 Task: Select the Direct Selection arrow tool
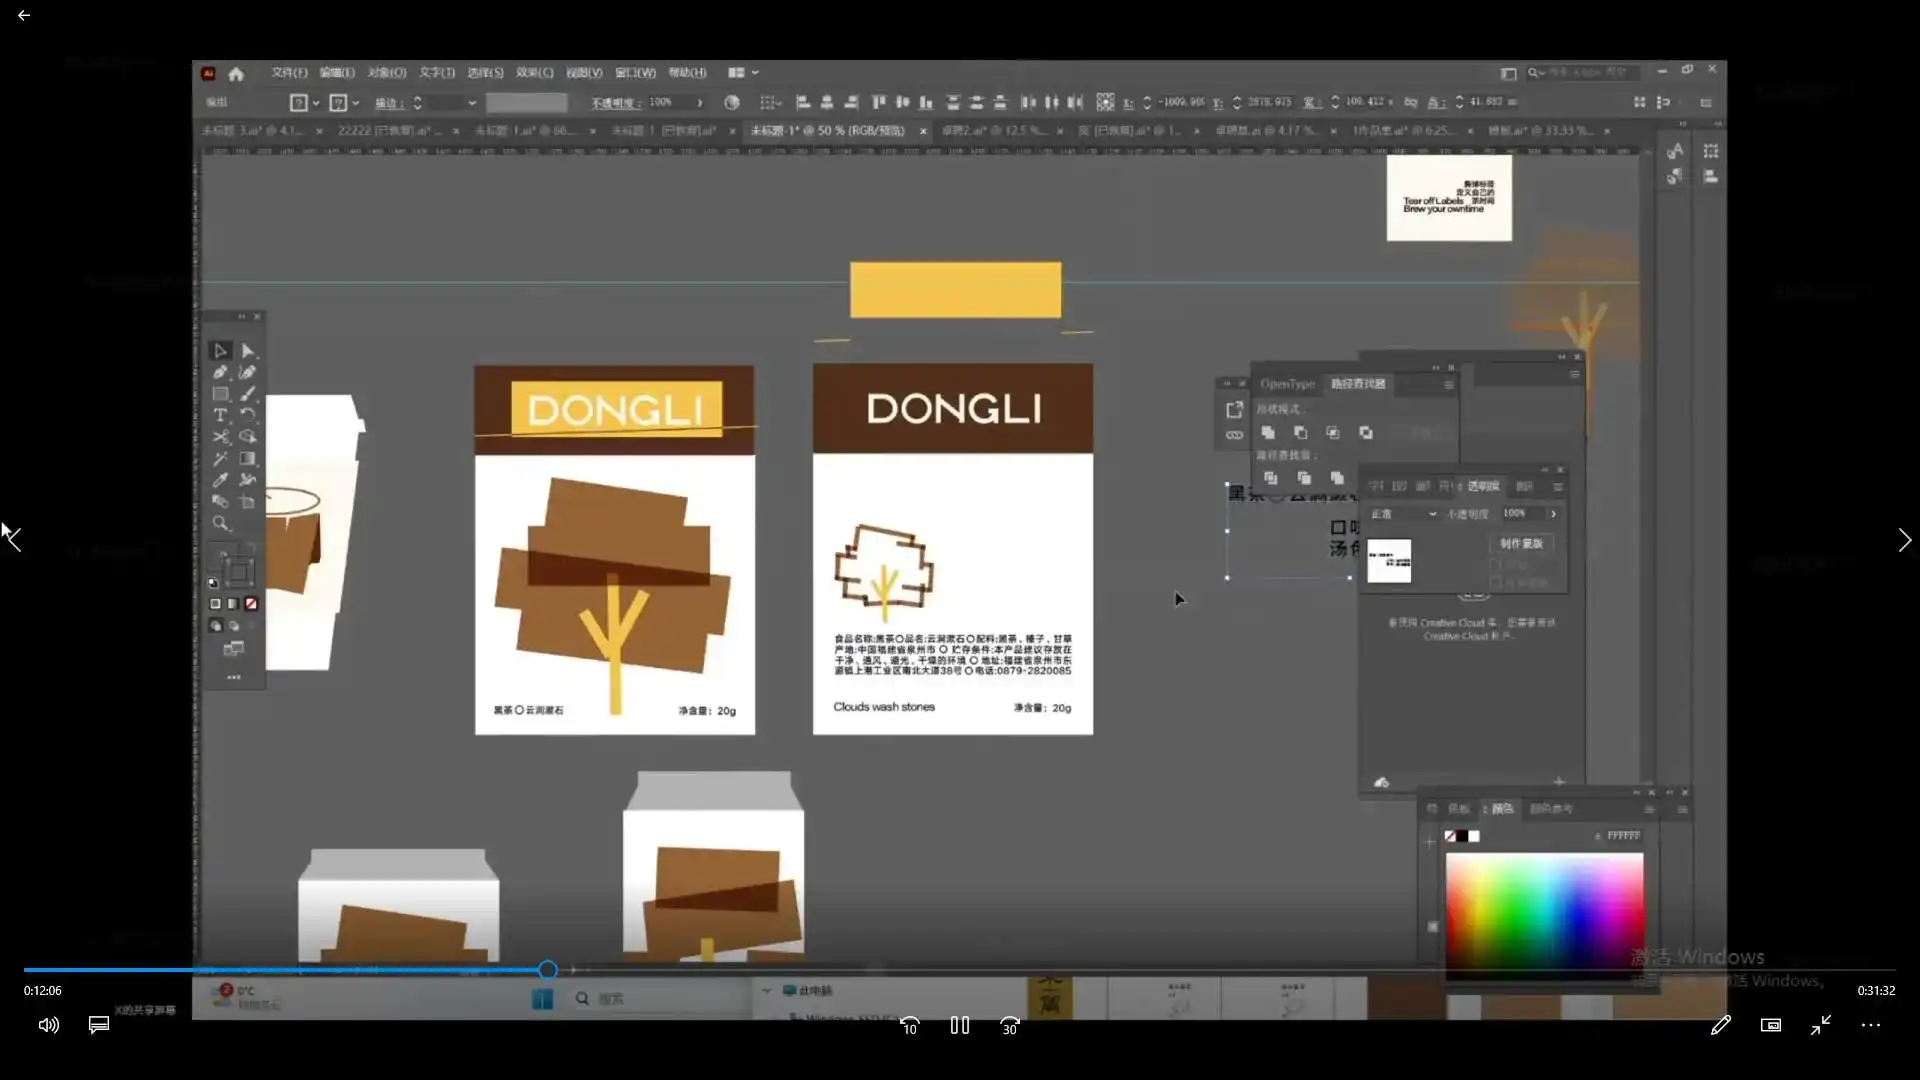[x=247, y=351]
